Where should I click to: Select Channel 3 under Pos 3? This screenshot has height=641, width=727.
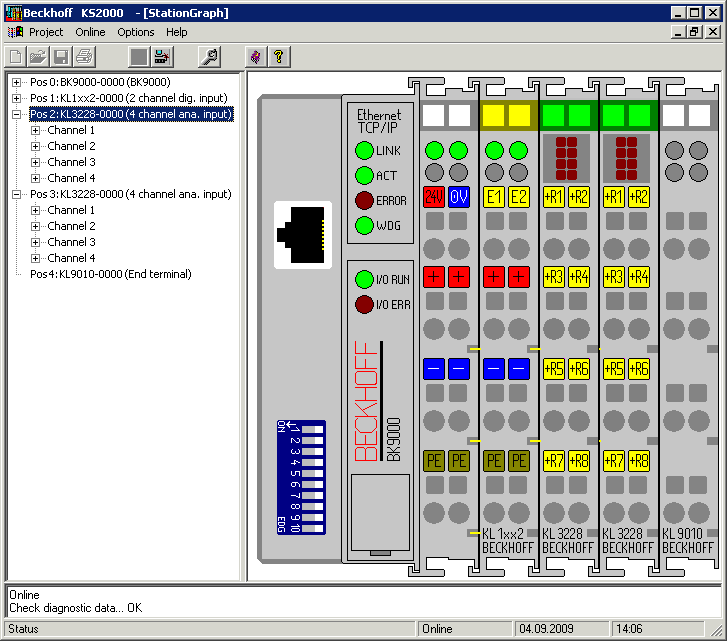71,242
